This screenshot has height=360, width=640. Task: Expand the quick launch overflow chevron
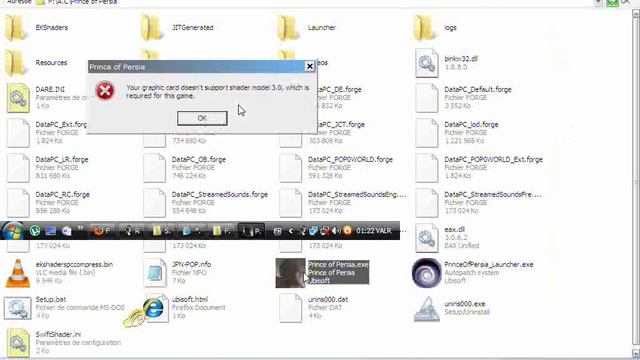coord(80,228)
